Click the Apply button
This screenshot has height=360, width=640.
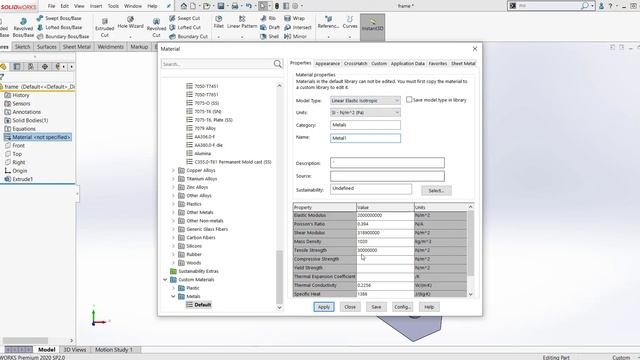coord(324,307)
